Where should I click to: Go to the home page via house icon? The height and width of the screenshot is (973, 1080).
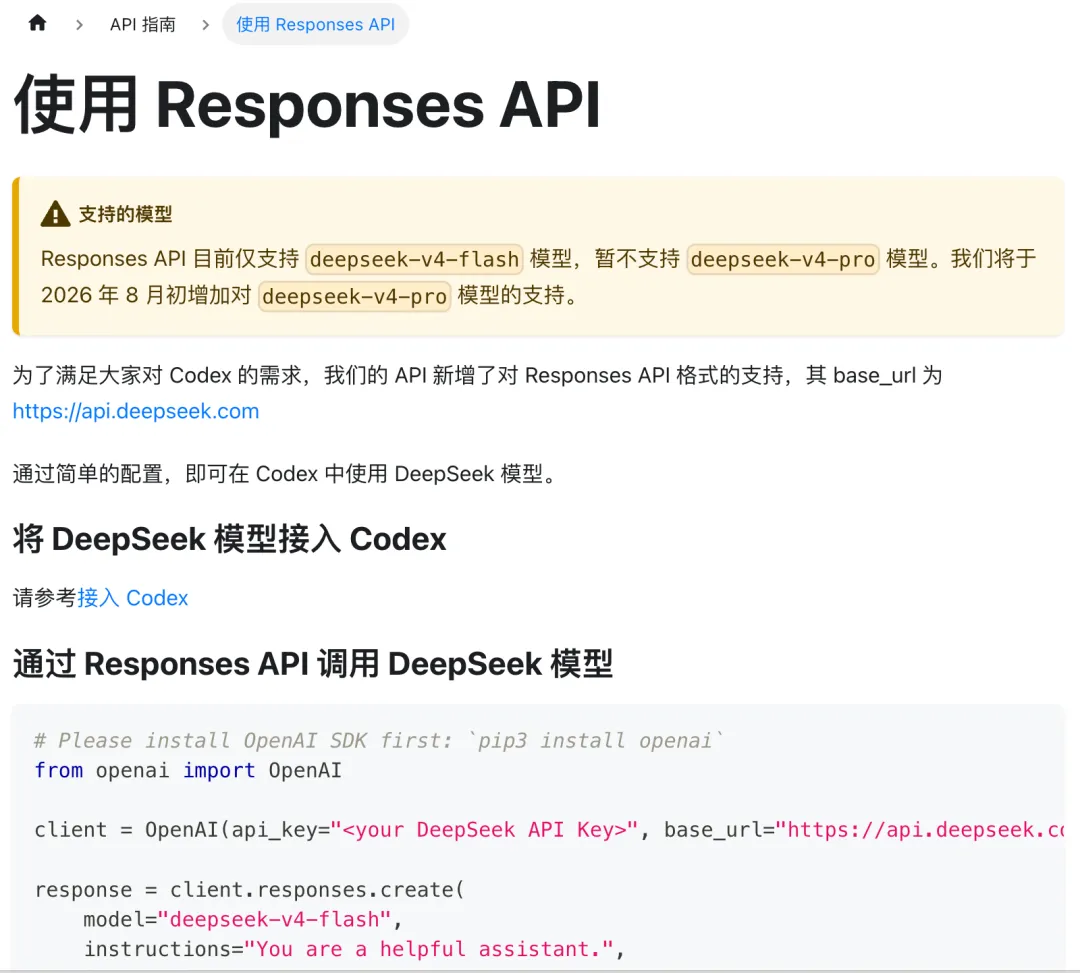click(37, 23)
